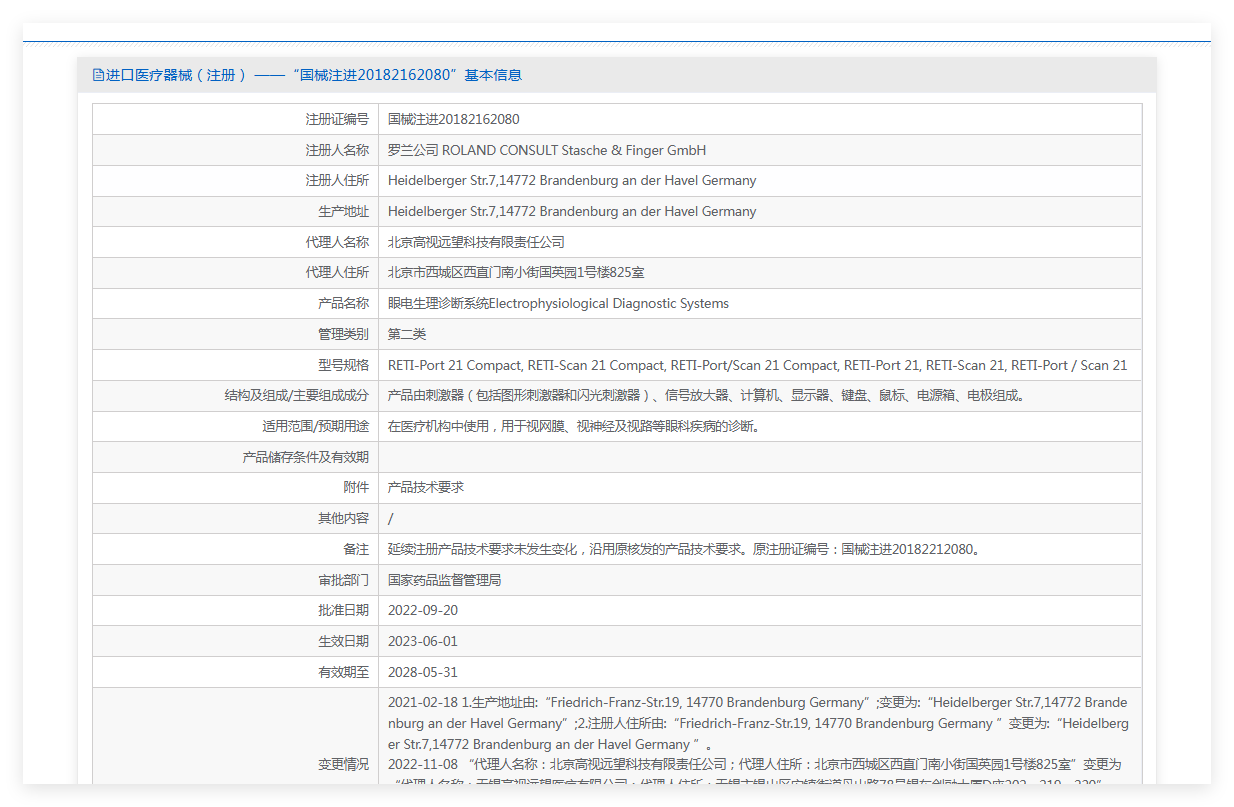
Task: Click the 注册证编号 label cell
Action: click(337, 119)
